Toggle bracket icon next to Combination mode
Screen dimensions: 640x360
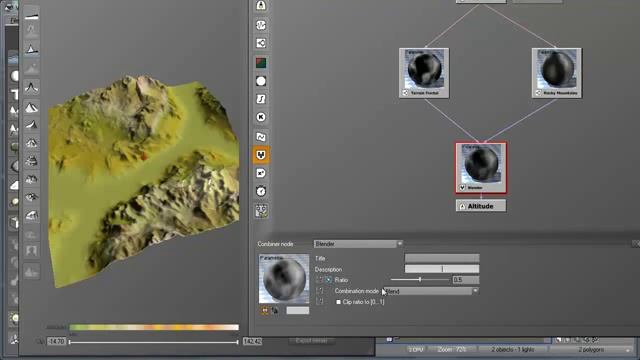320,291
